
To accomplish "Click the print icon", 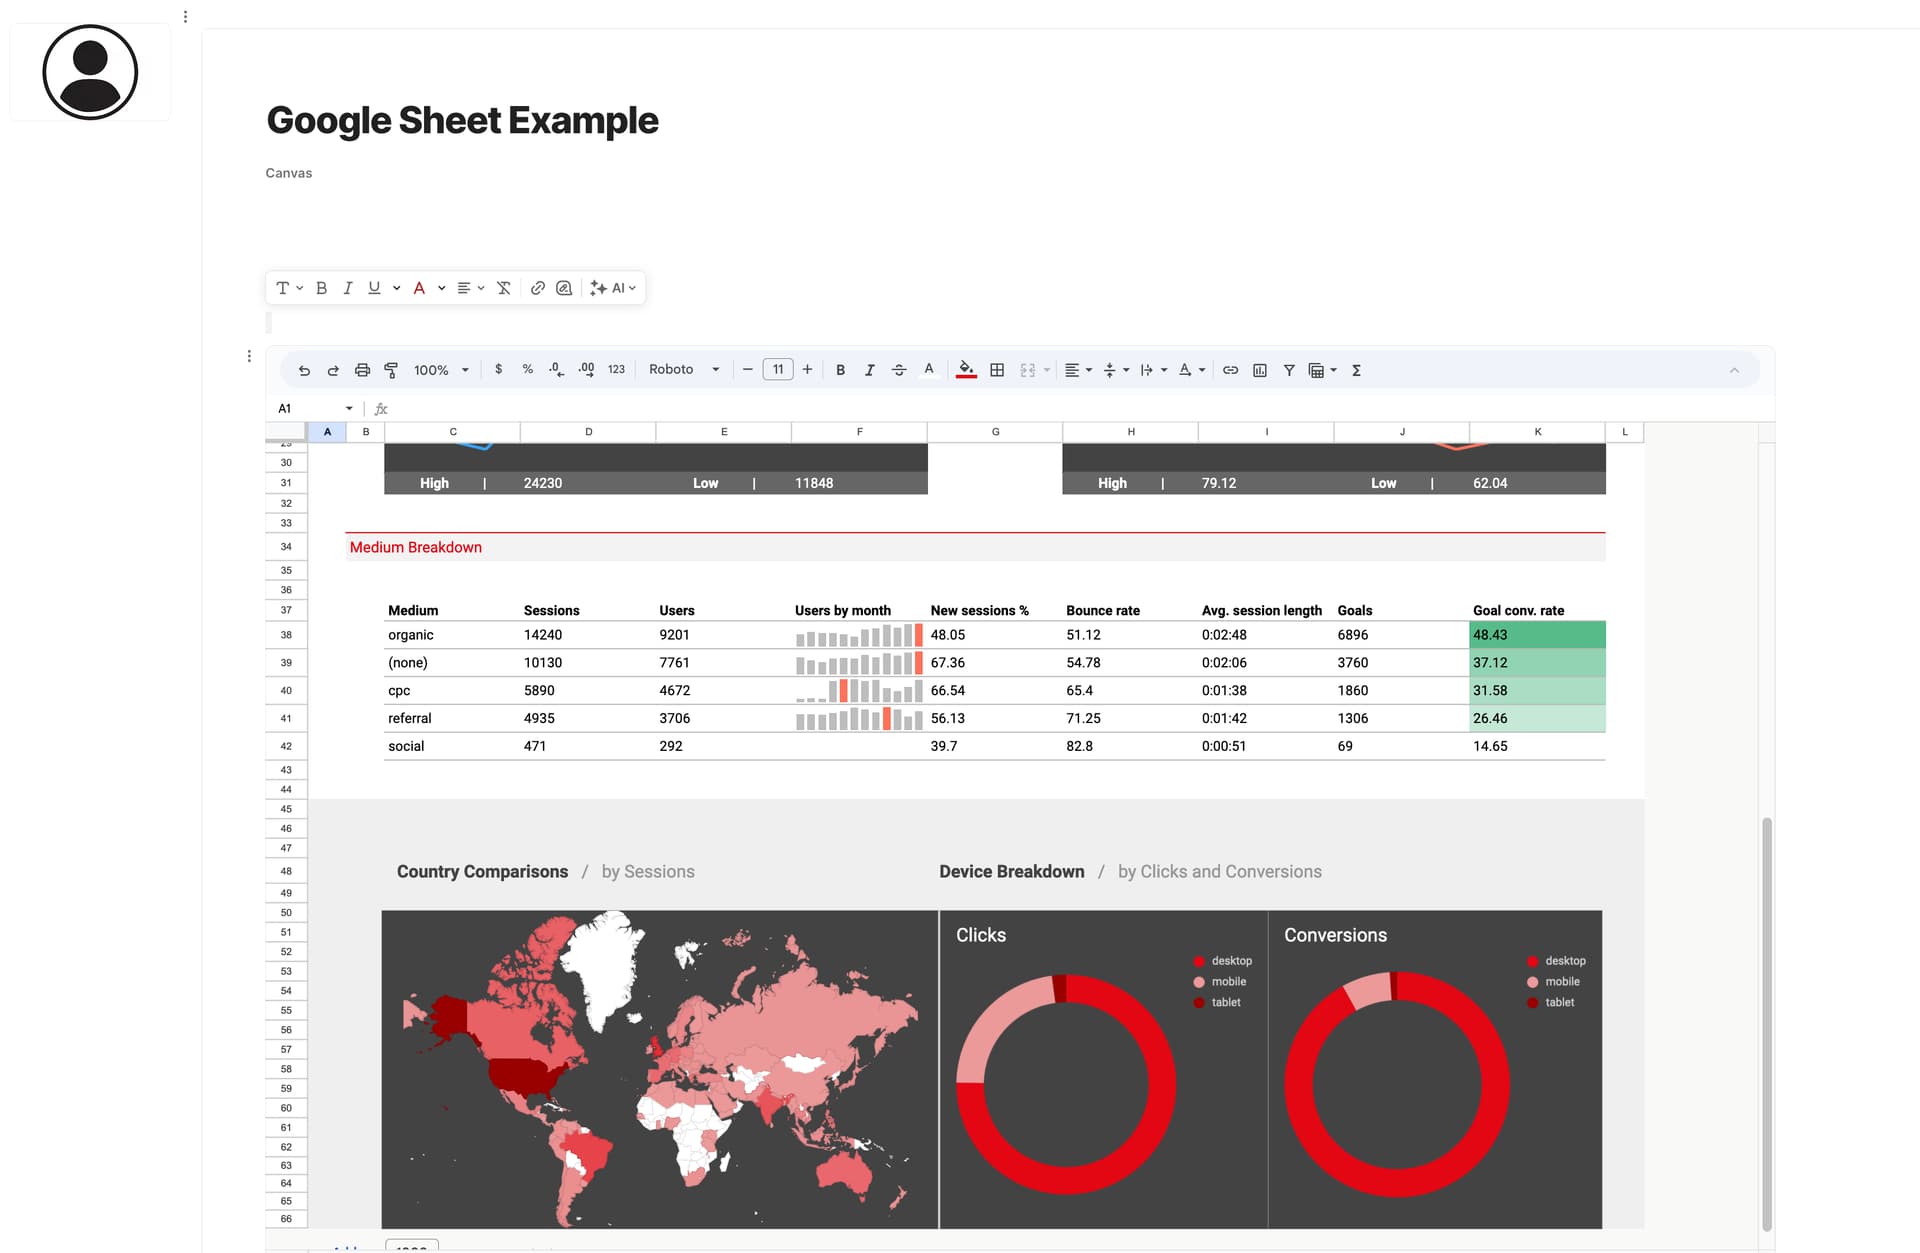I will click(x=362, y=370).
